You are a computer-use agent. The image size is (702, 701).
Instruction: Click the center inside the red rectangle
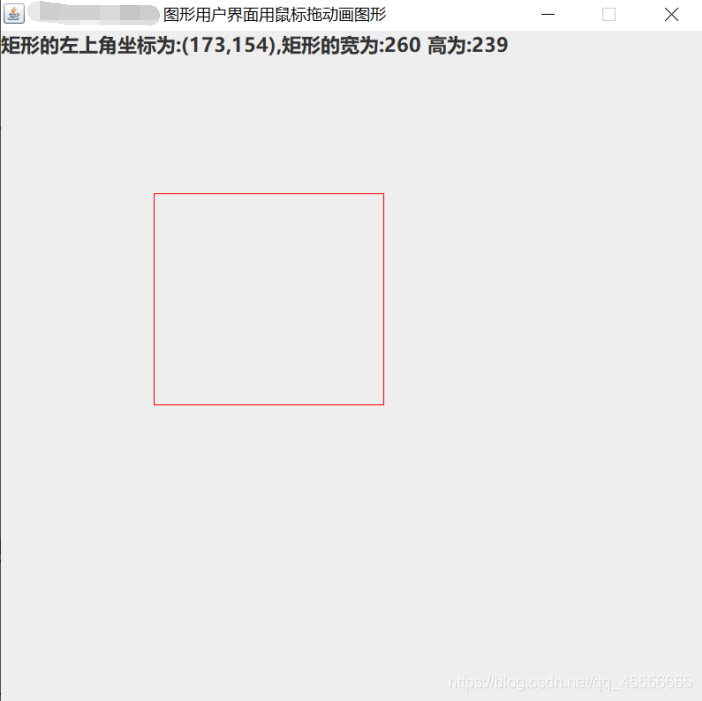(x=269, y=299)
